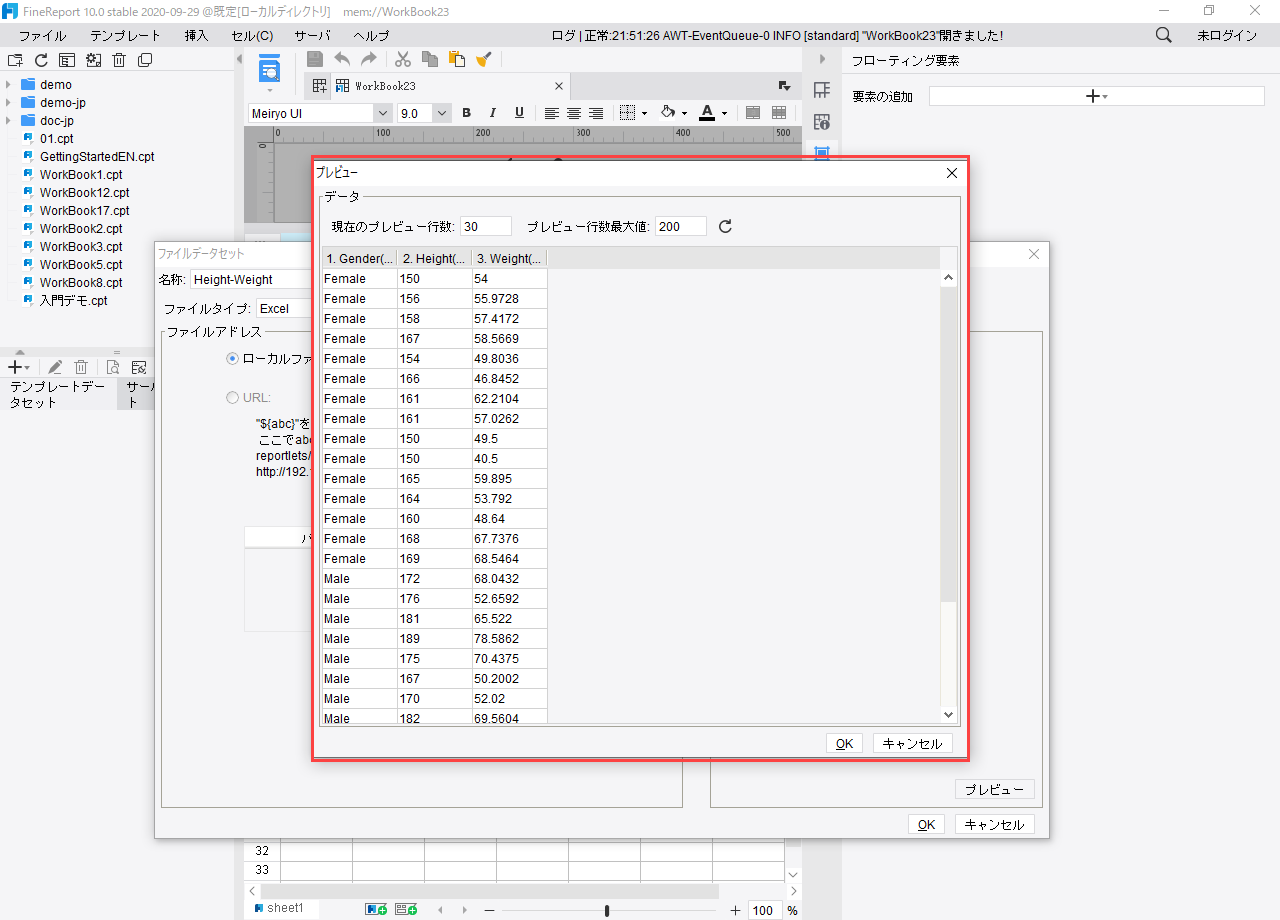Expand the demo-jp folder

(x=9, y=103)
